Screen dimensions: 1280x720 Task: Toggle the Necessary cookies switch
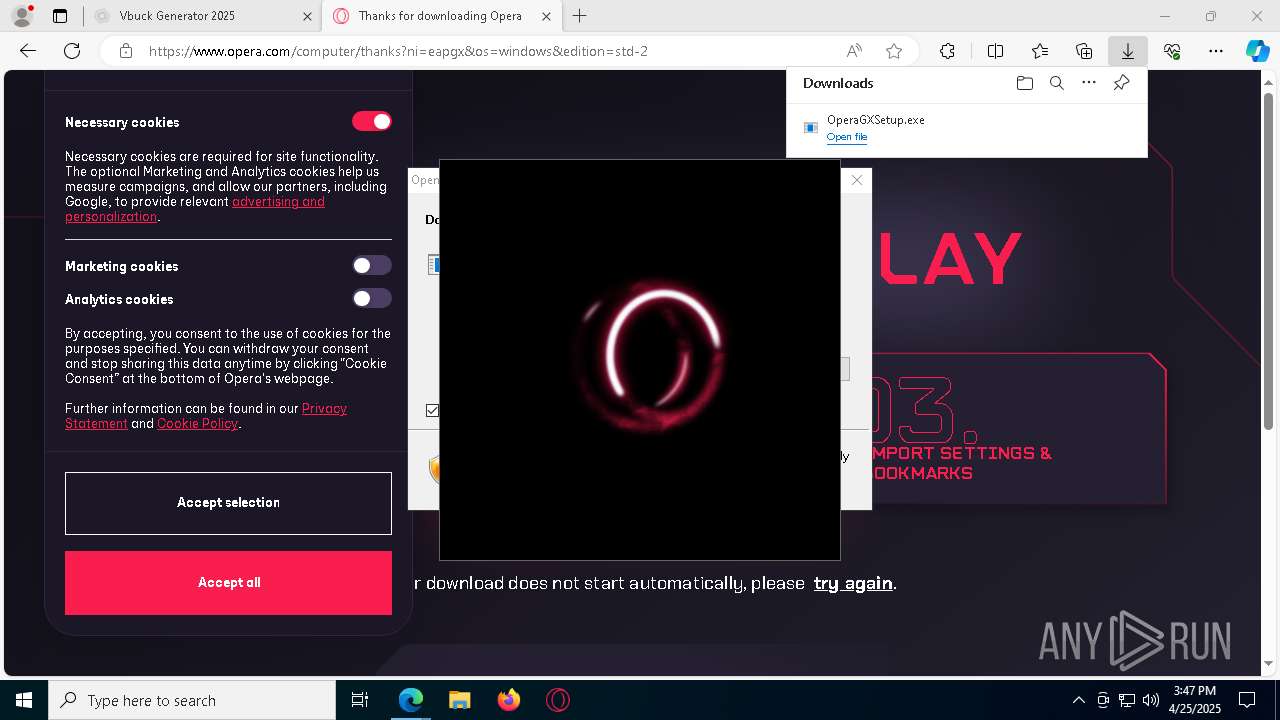[371, 121]
